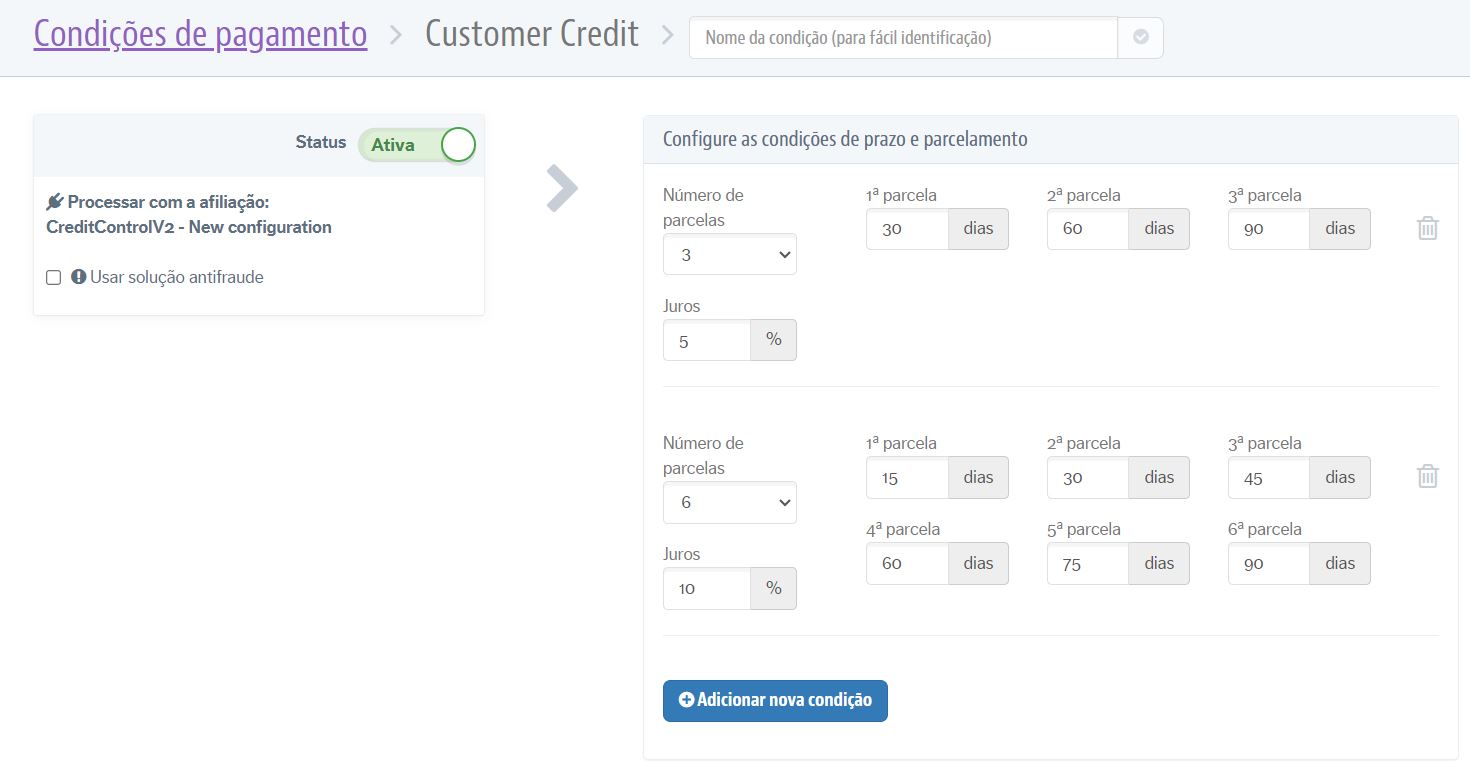Click the 3ª parcela field showing 90

pyautogui.click(x=1267, y=228)
